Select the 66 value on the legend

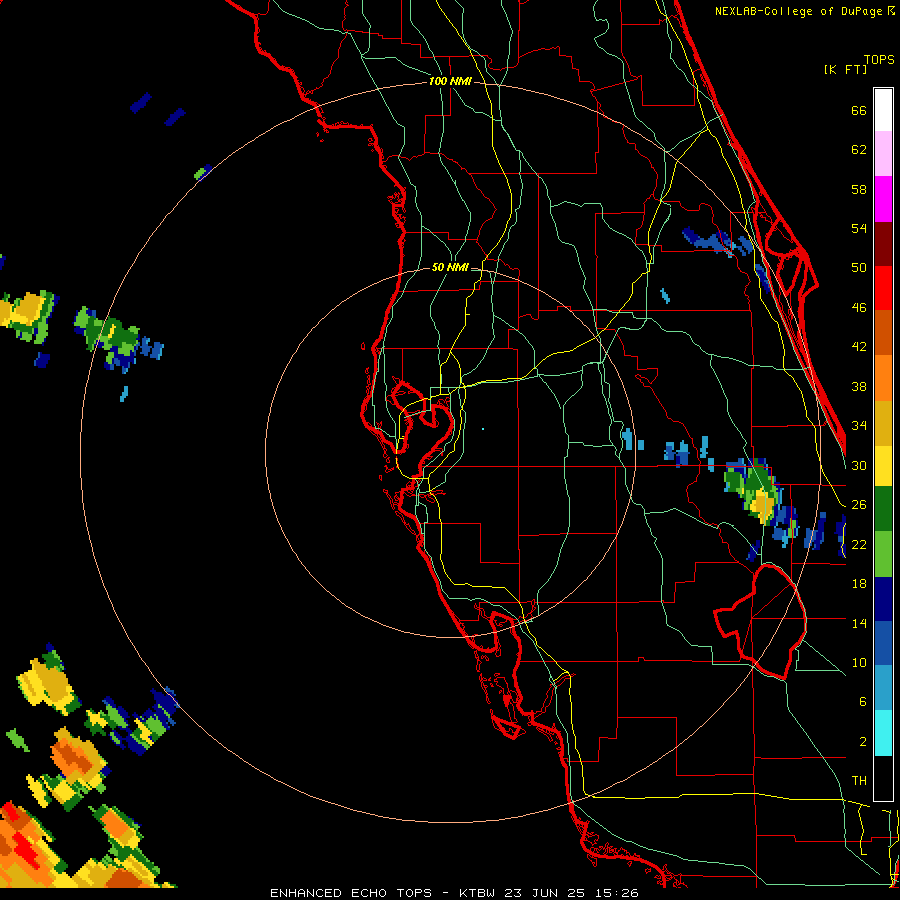pyautogui.click(x=859, y=111)
